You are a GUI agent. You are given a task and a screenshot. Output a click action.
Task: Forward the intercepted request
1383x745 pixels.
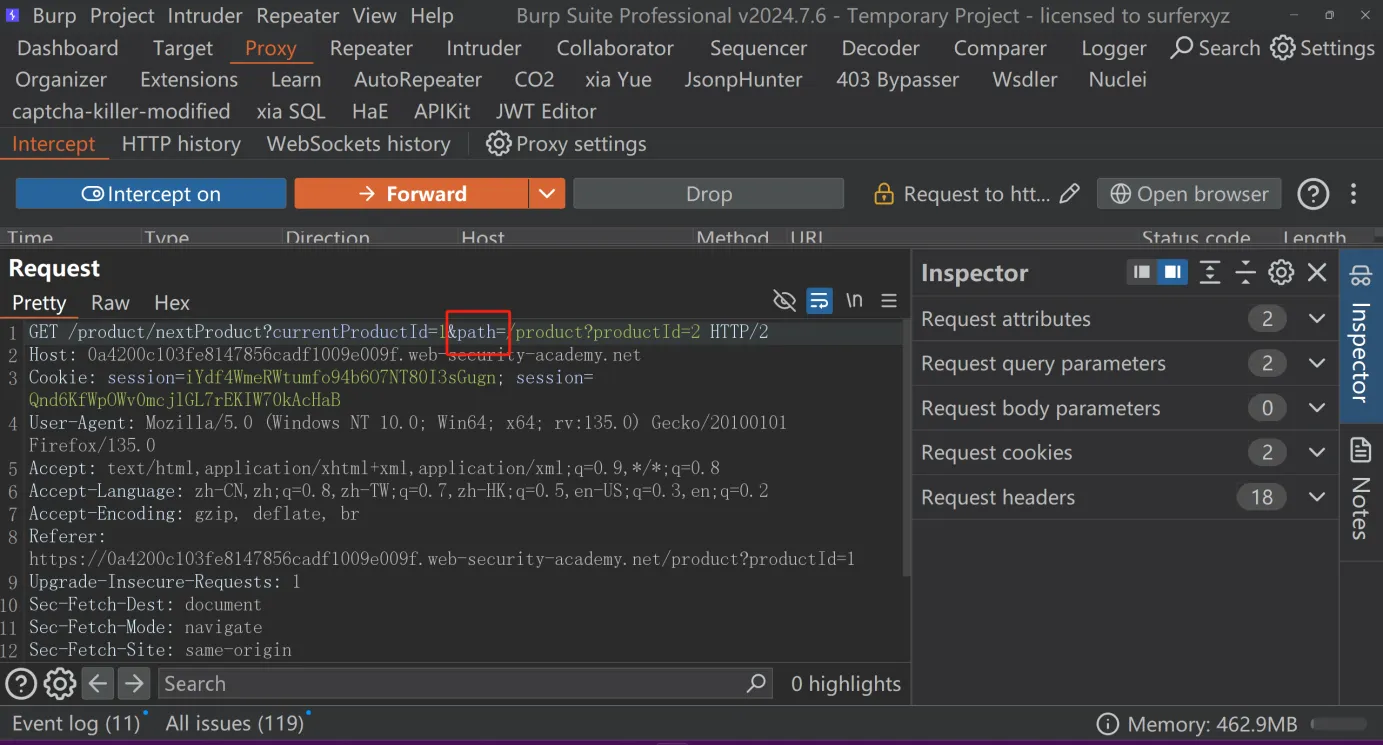pyautogui.click(x=411, y=194)
